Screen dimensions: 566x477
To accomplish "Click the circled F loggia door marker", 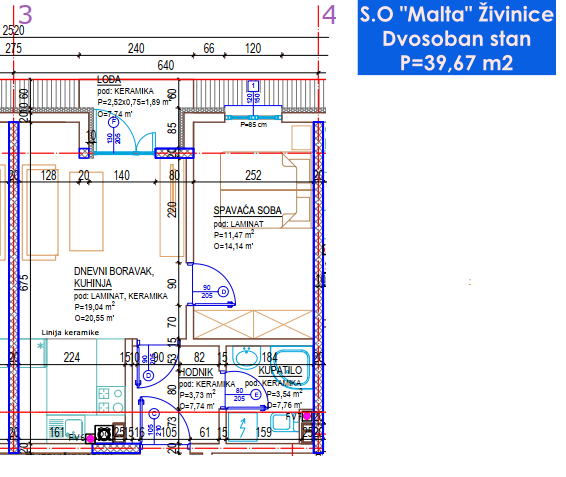I will [114, 122].
